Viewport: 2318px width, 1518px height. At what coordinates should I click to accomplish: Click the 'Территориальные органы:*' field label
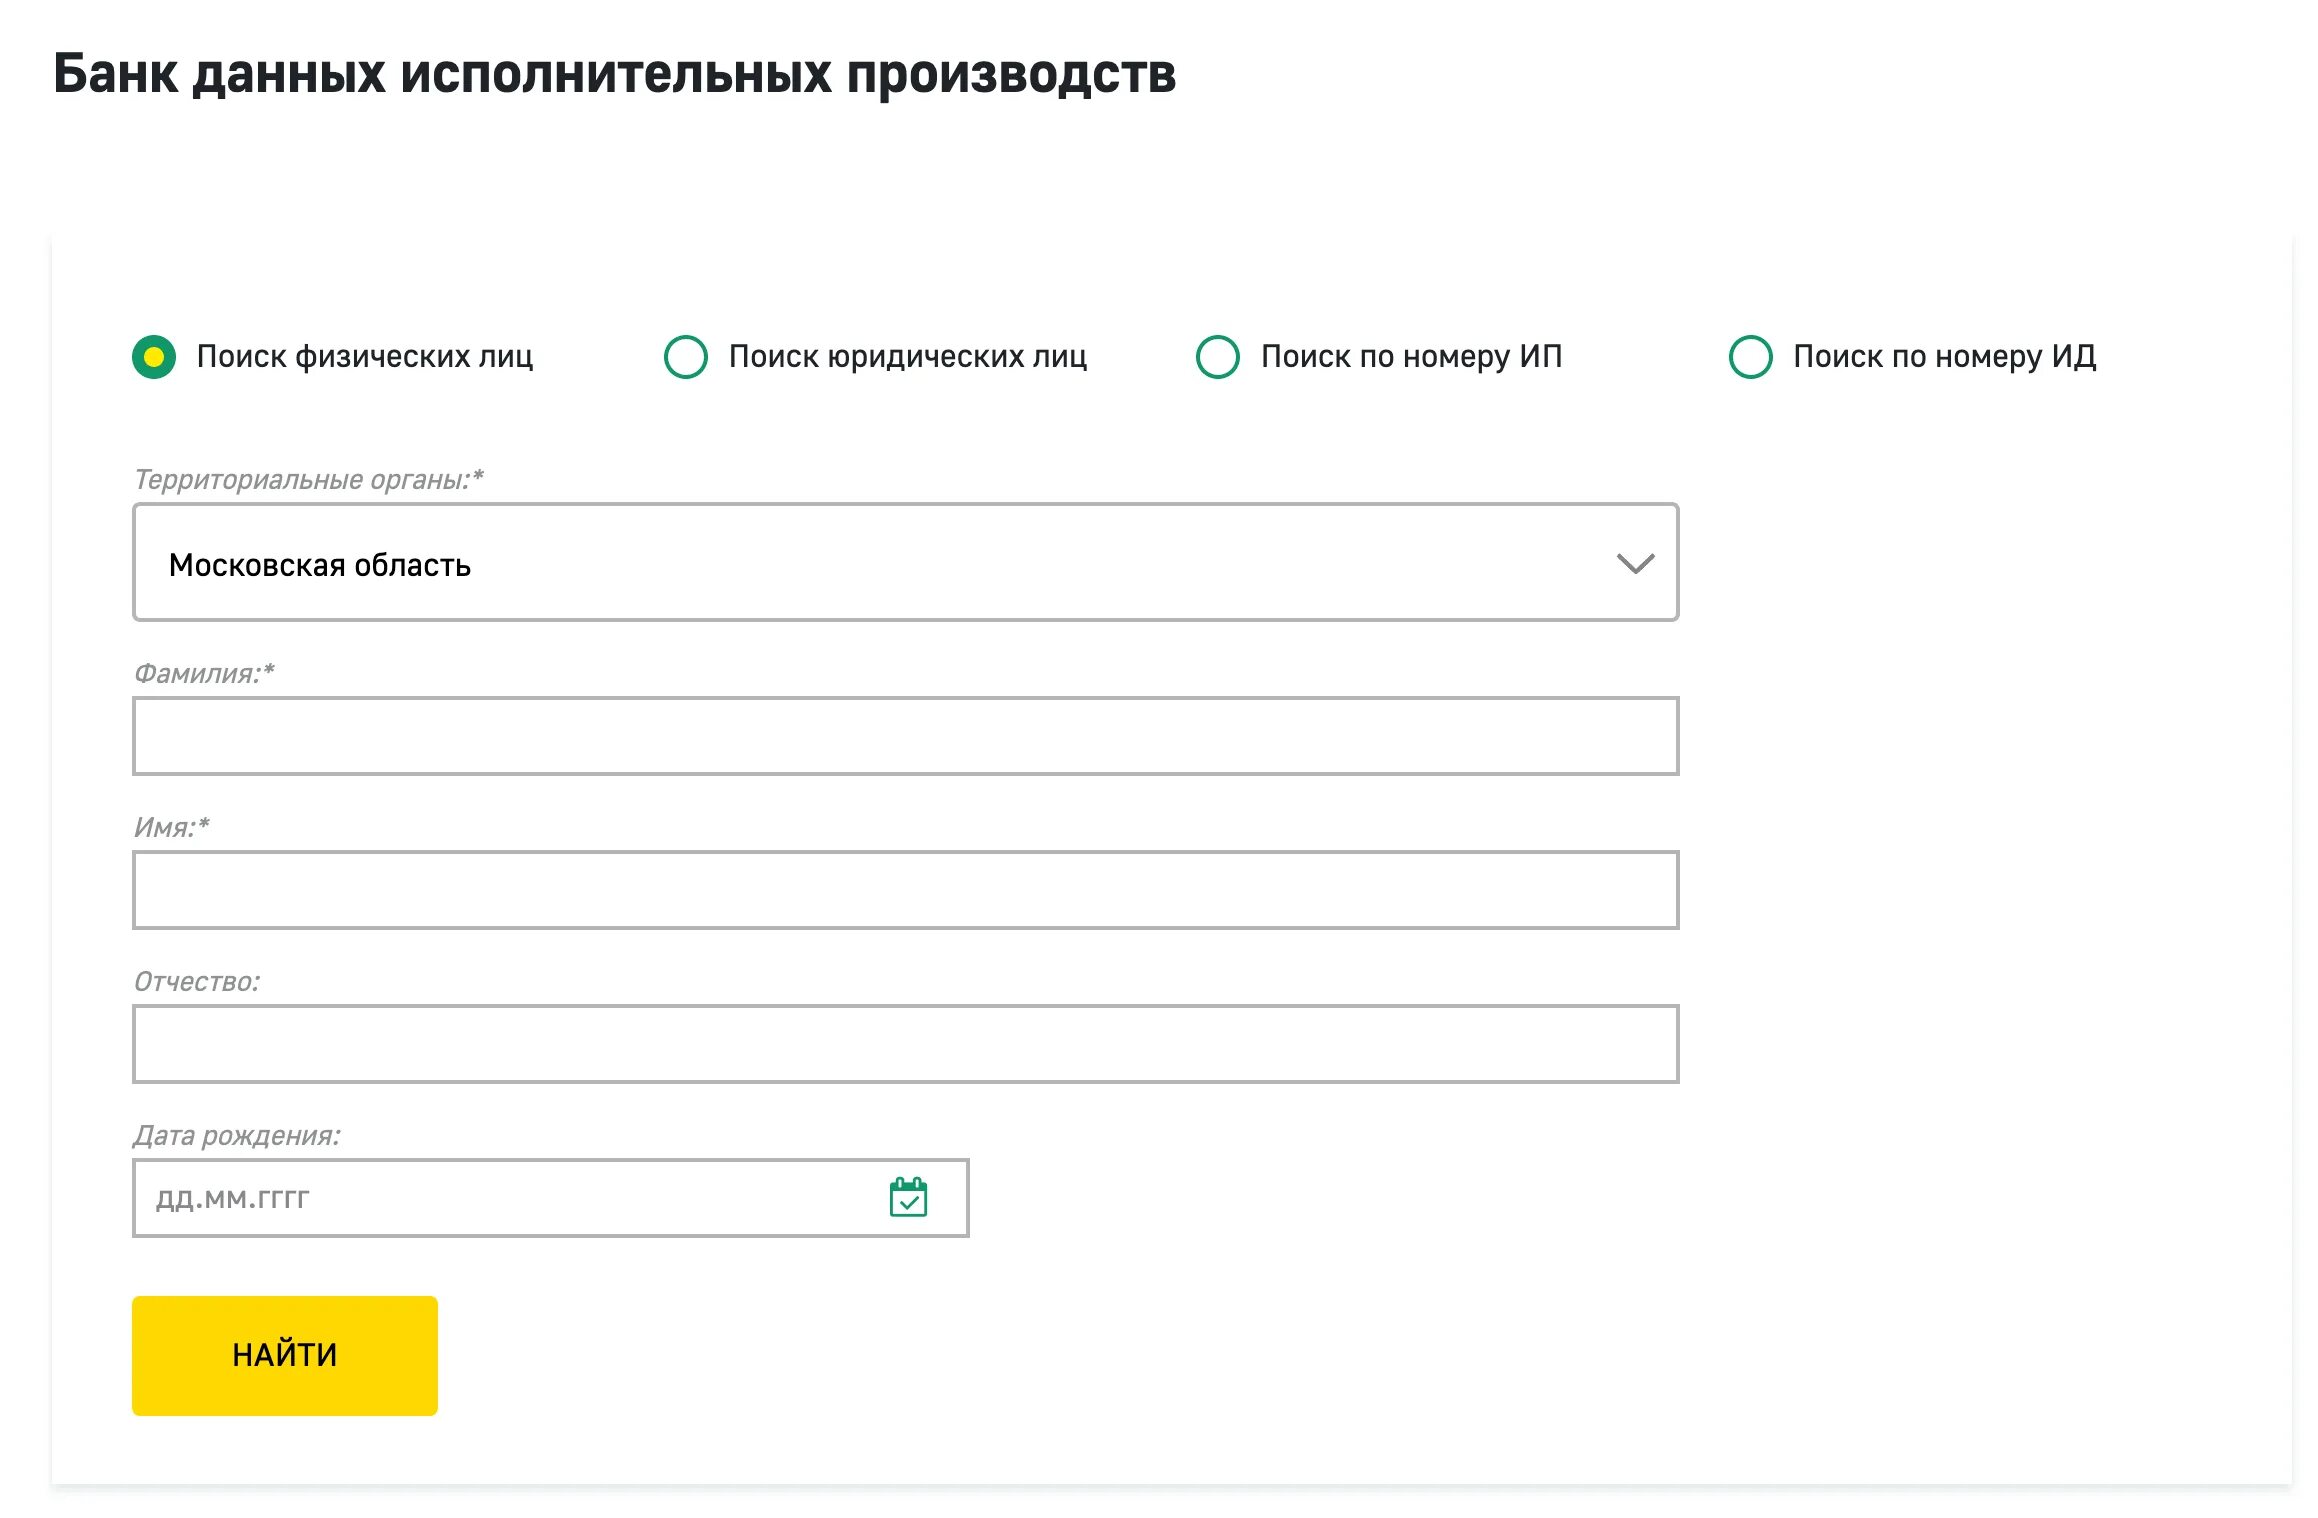[x=308, y=480]
